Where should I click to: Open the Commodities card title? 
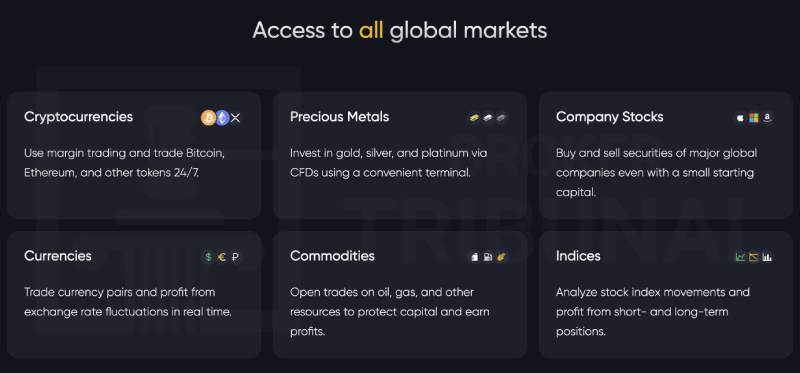click(x=332, y=256)
